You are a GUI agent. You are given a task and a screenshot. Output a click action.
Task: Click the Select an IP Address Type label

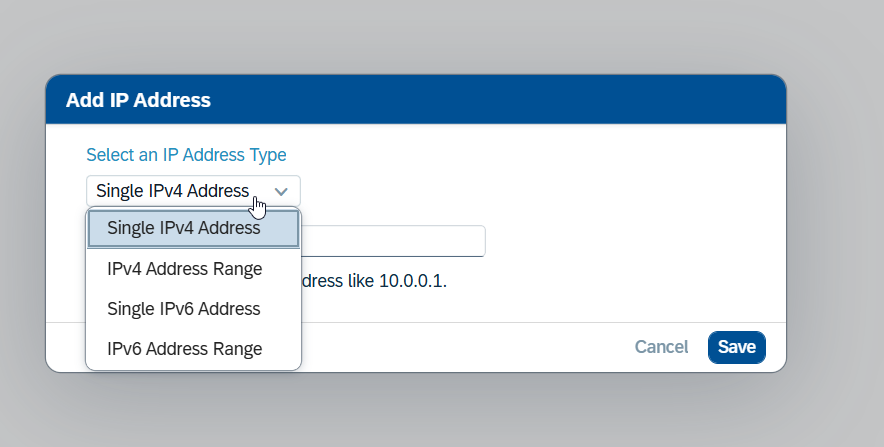coord(186,155)
